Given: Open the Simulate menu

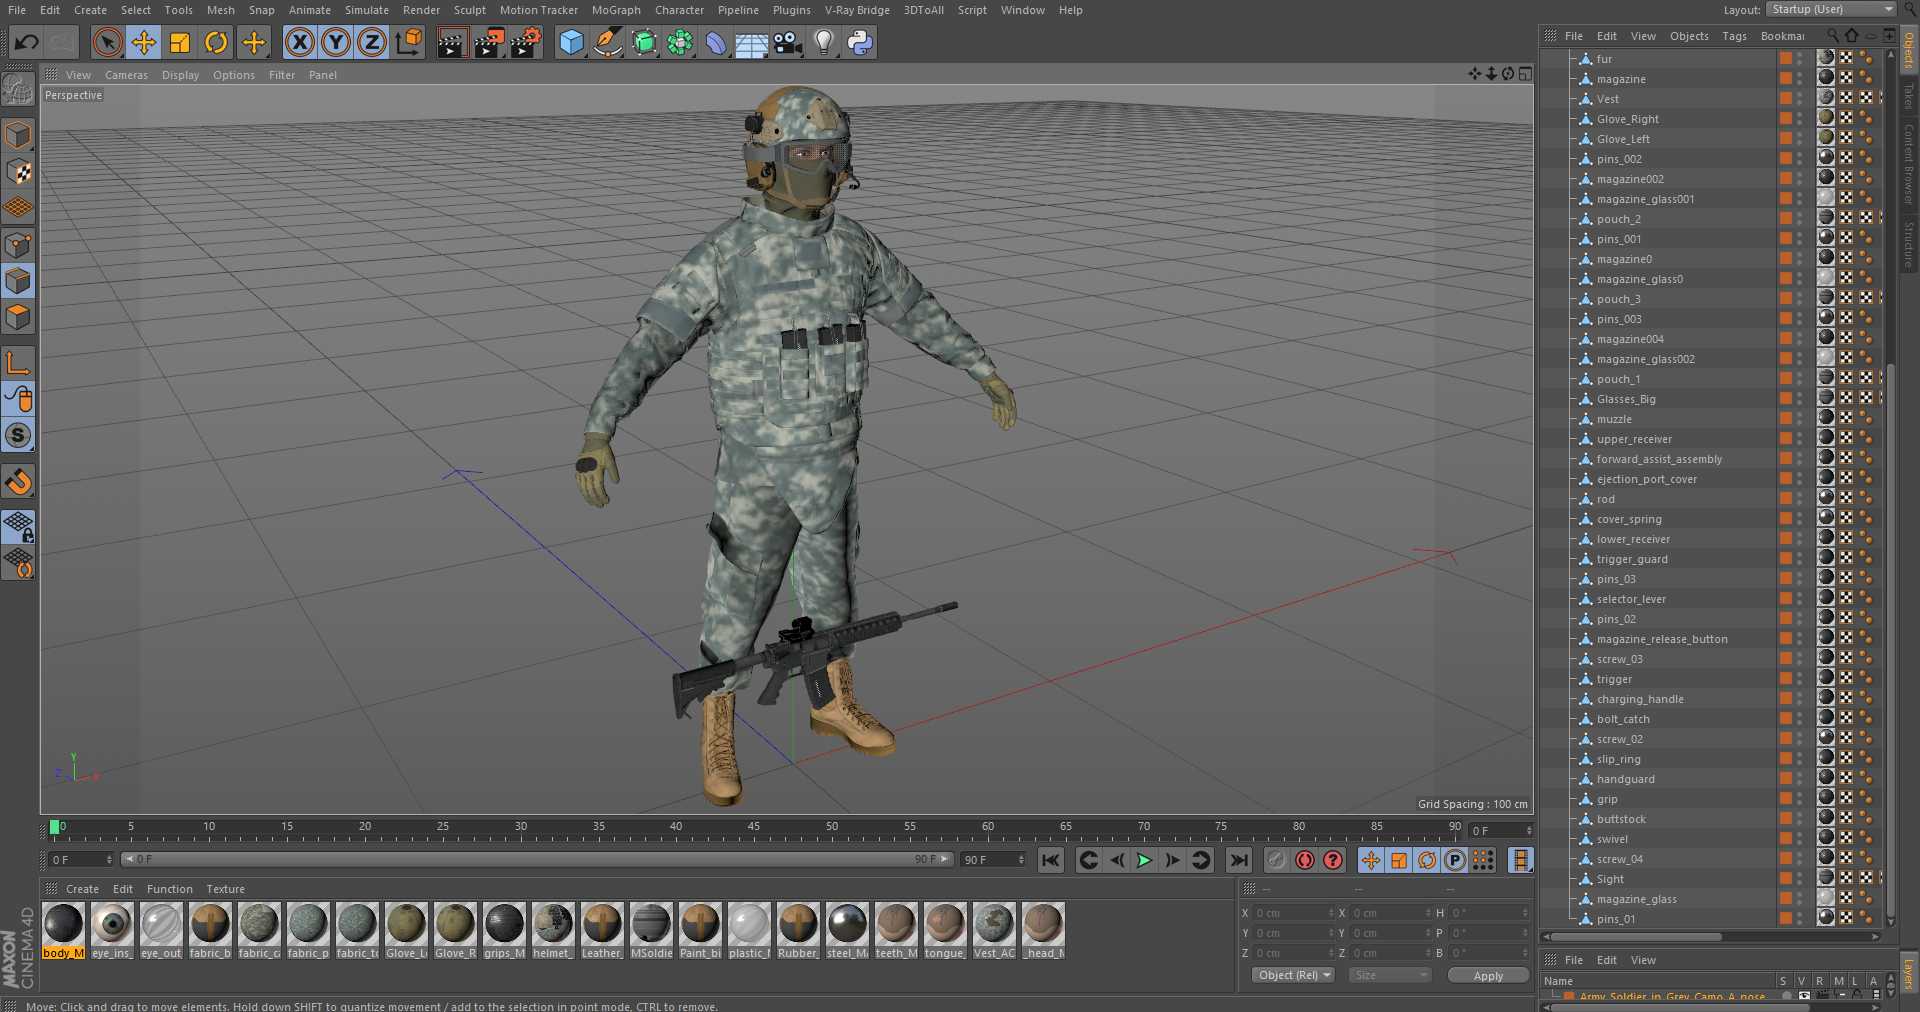Looking at the screenshot, I should (367, 10).
